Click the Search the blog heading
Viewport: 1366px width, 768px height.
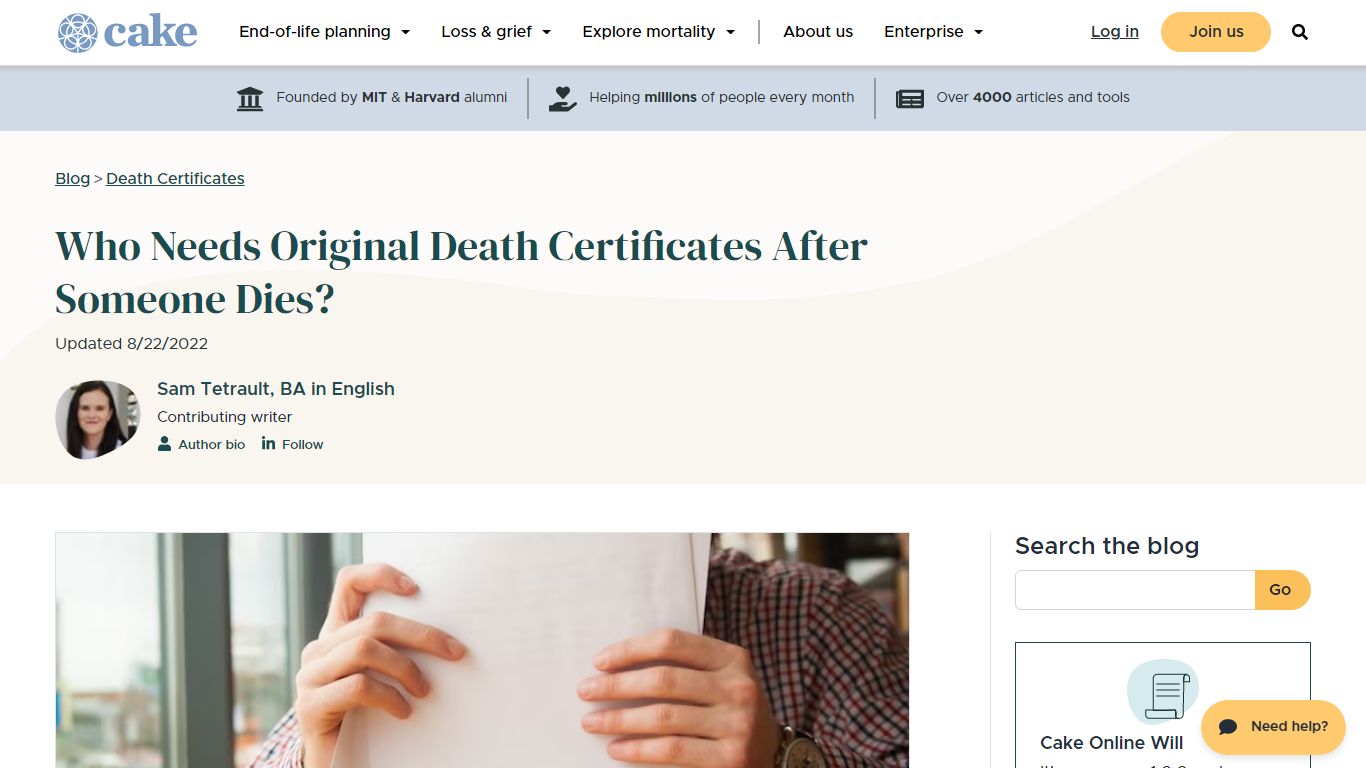pos(1107,546)
